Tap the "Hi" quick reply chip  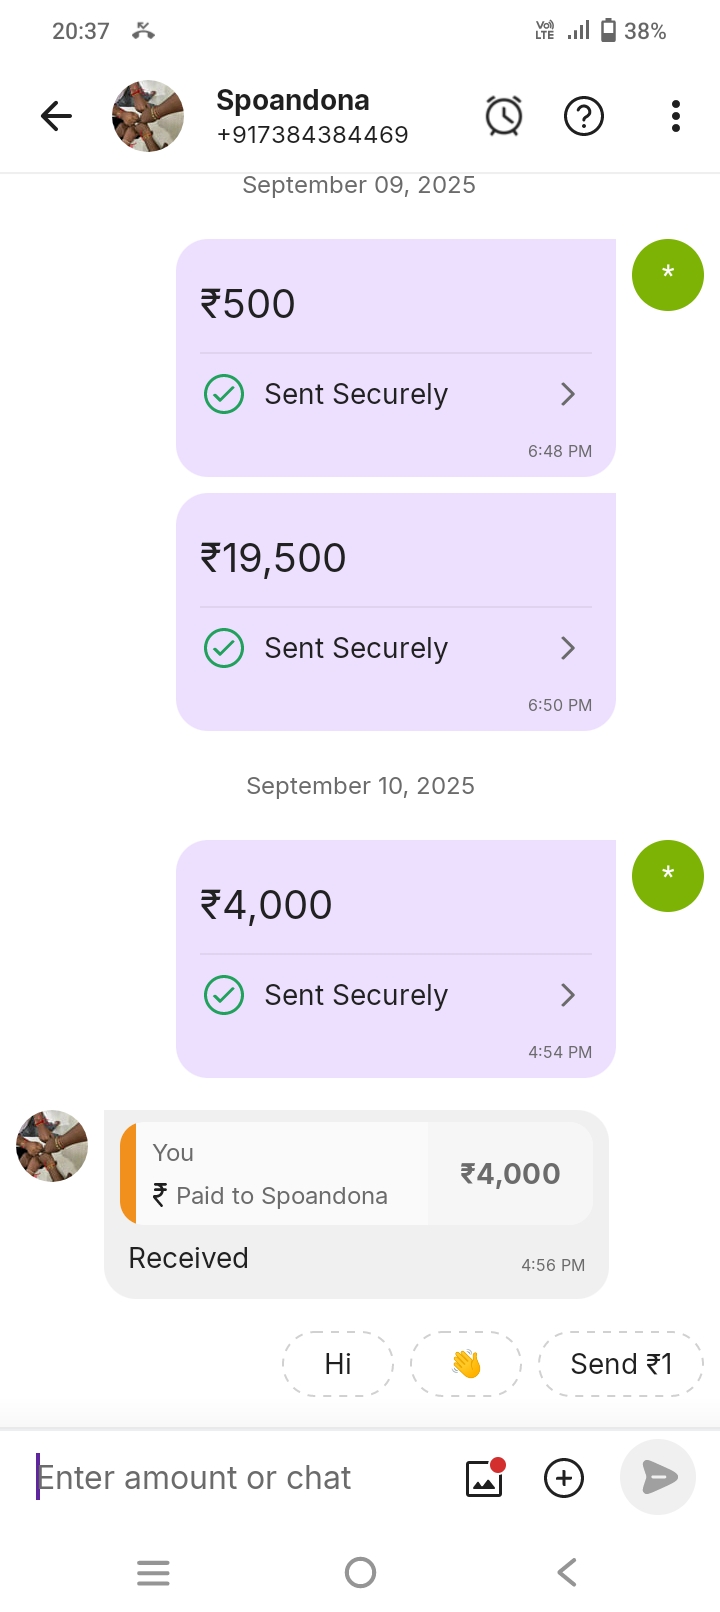pos(338,1364)
